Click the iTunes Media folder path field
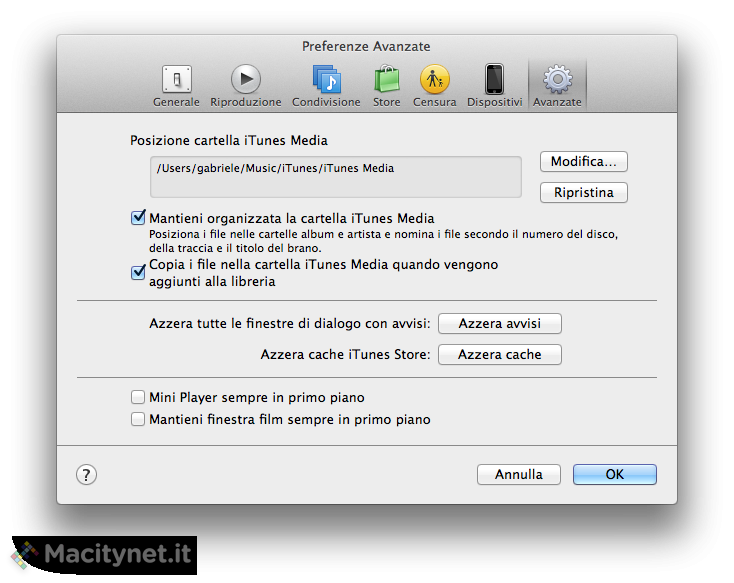The image size is (734, 583). [336, 177]
